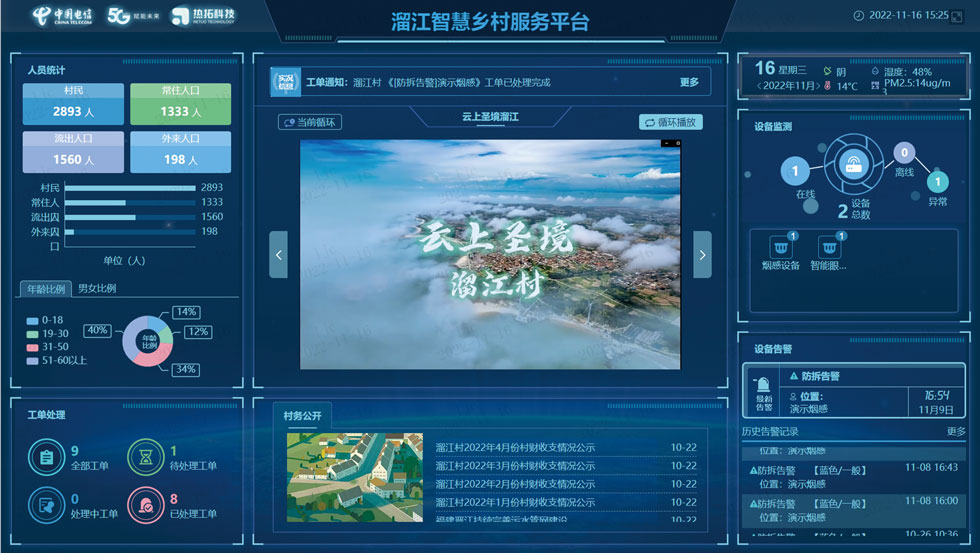Screen dimensions: 980x553
Task: Click 更多 beside 历史告警记录
Action: (x=956, y=431)
